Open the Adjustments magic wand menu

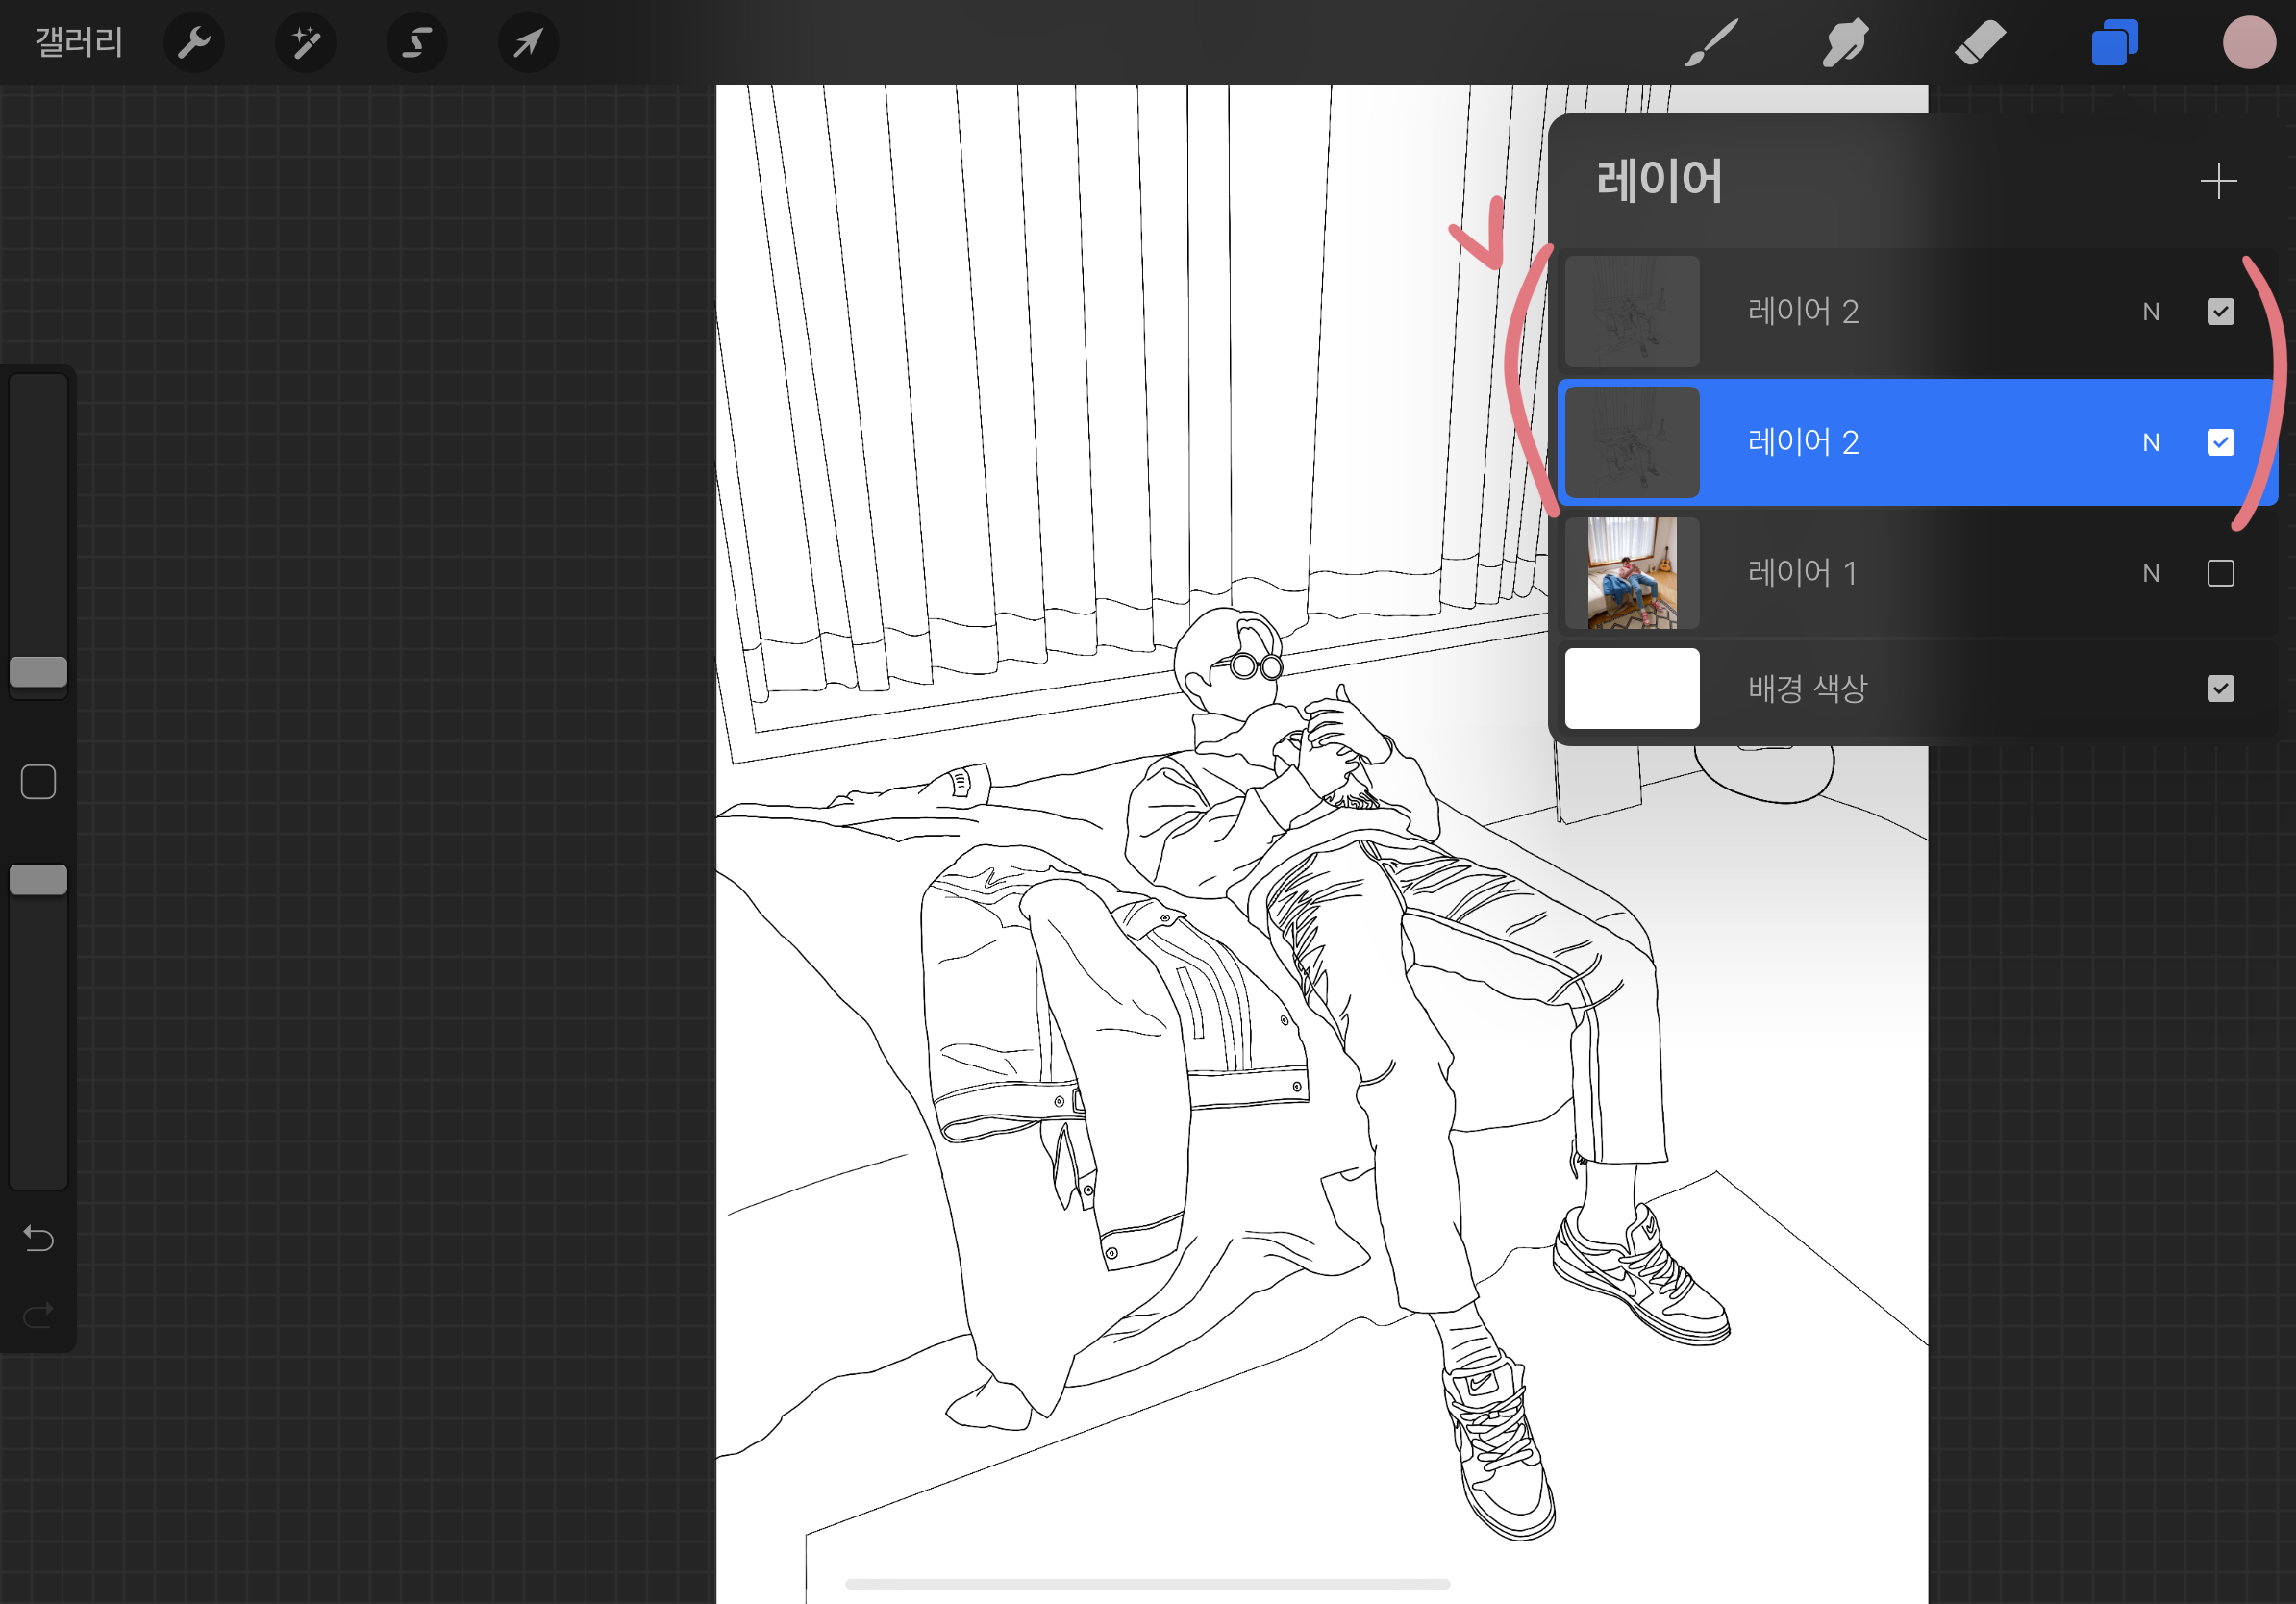[x=305, y=43]
